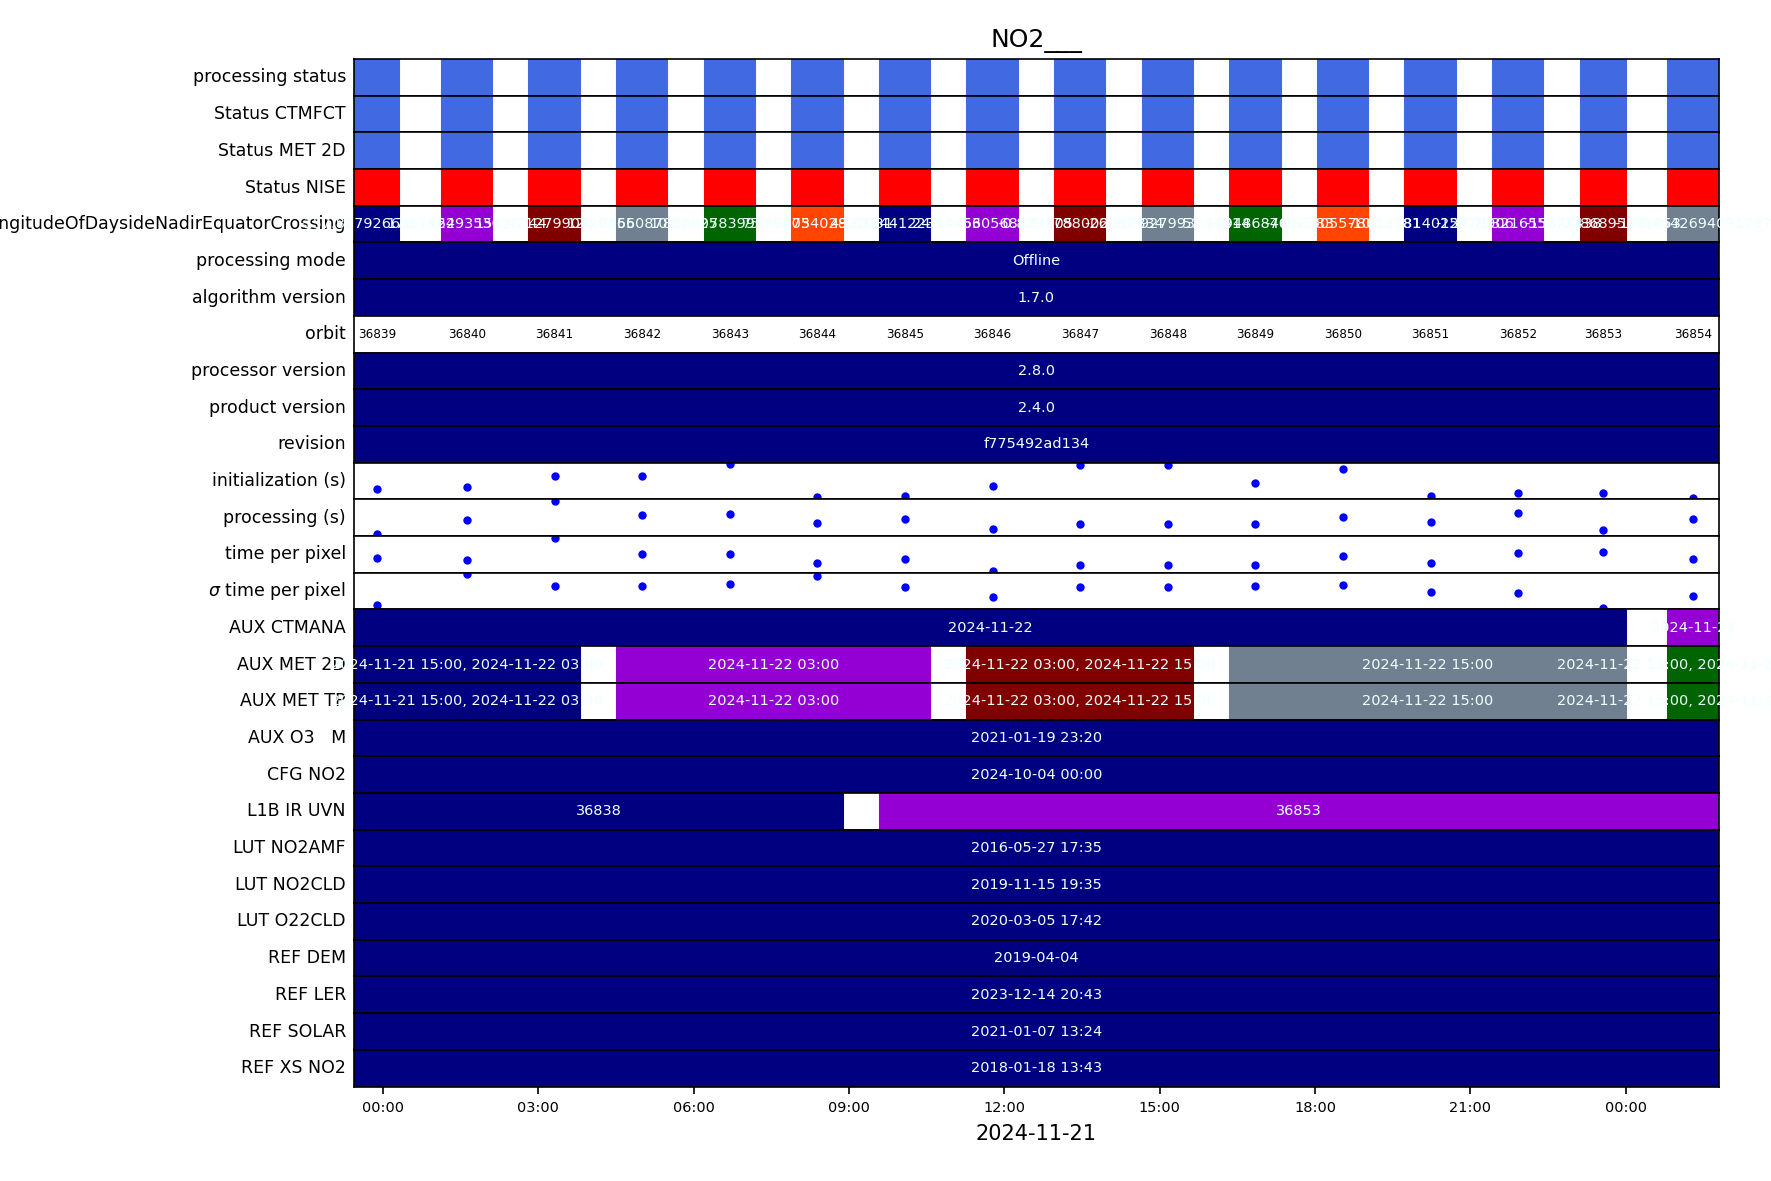Image resolution: width=1771 pixels, height=1181 pixels.
Task: Click the 'Status CTMFCT' row label
Action: (279, 113)
